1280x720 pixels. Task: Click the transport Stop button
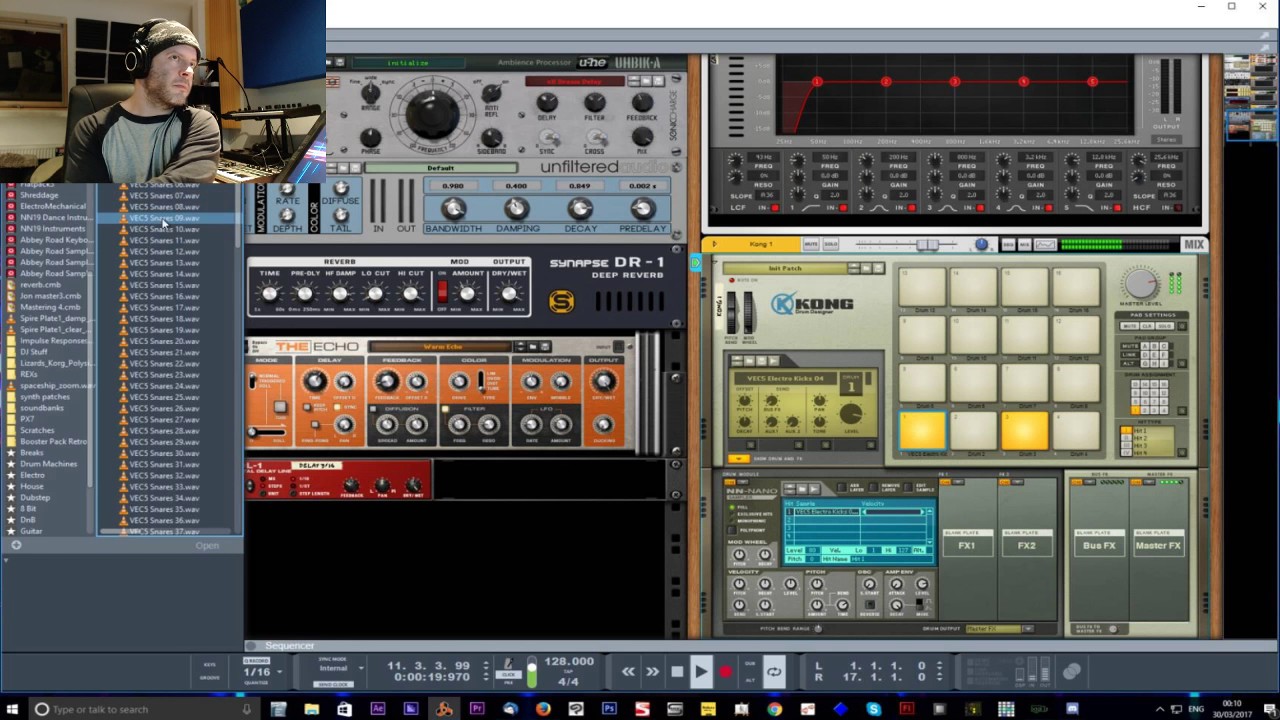(677, 672)
